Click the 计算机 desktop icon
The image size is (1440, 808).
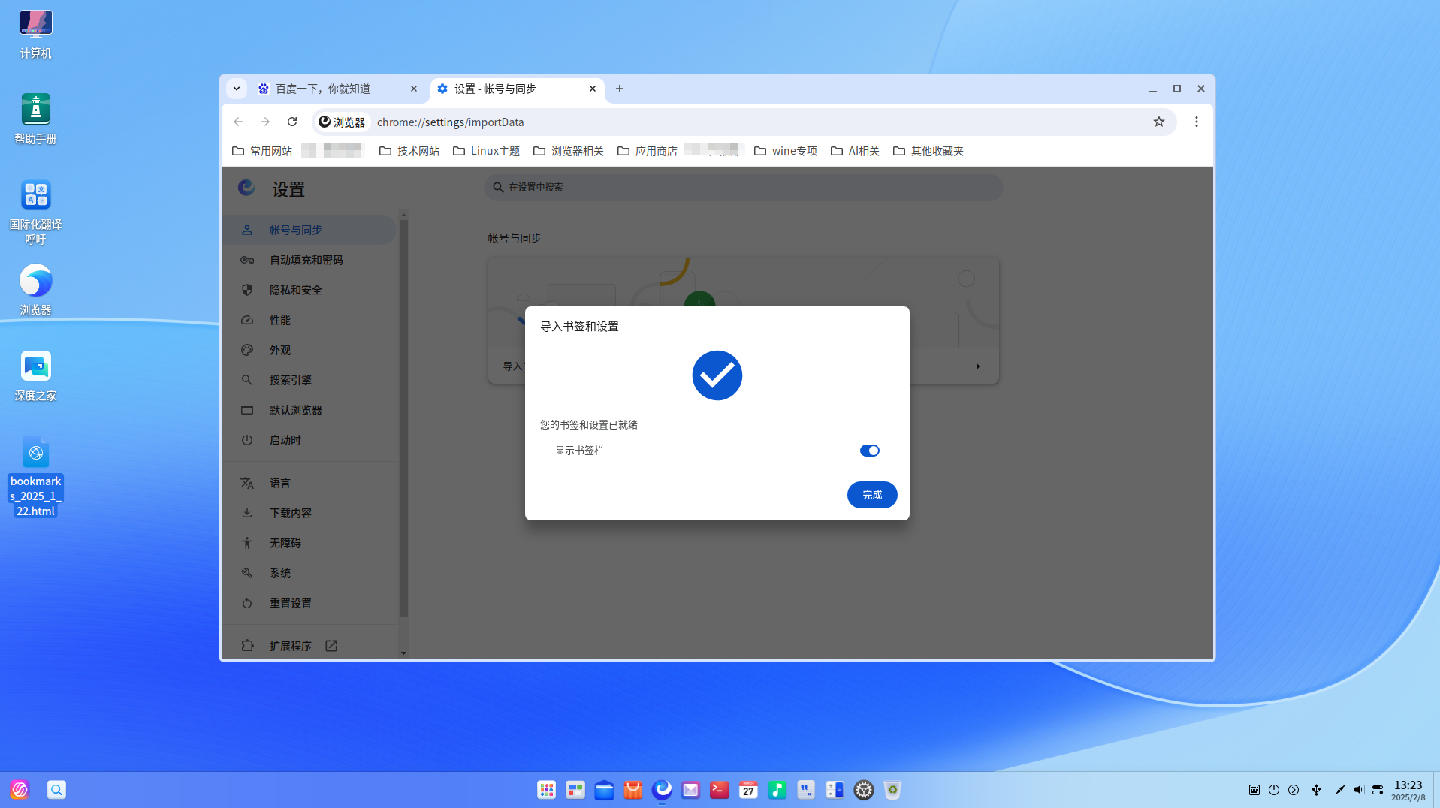click(x=36, y=34)
